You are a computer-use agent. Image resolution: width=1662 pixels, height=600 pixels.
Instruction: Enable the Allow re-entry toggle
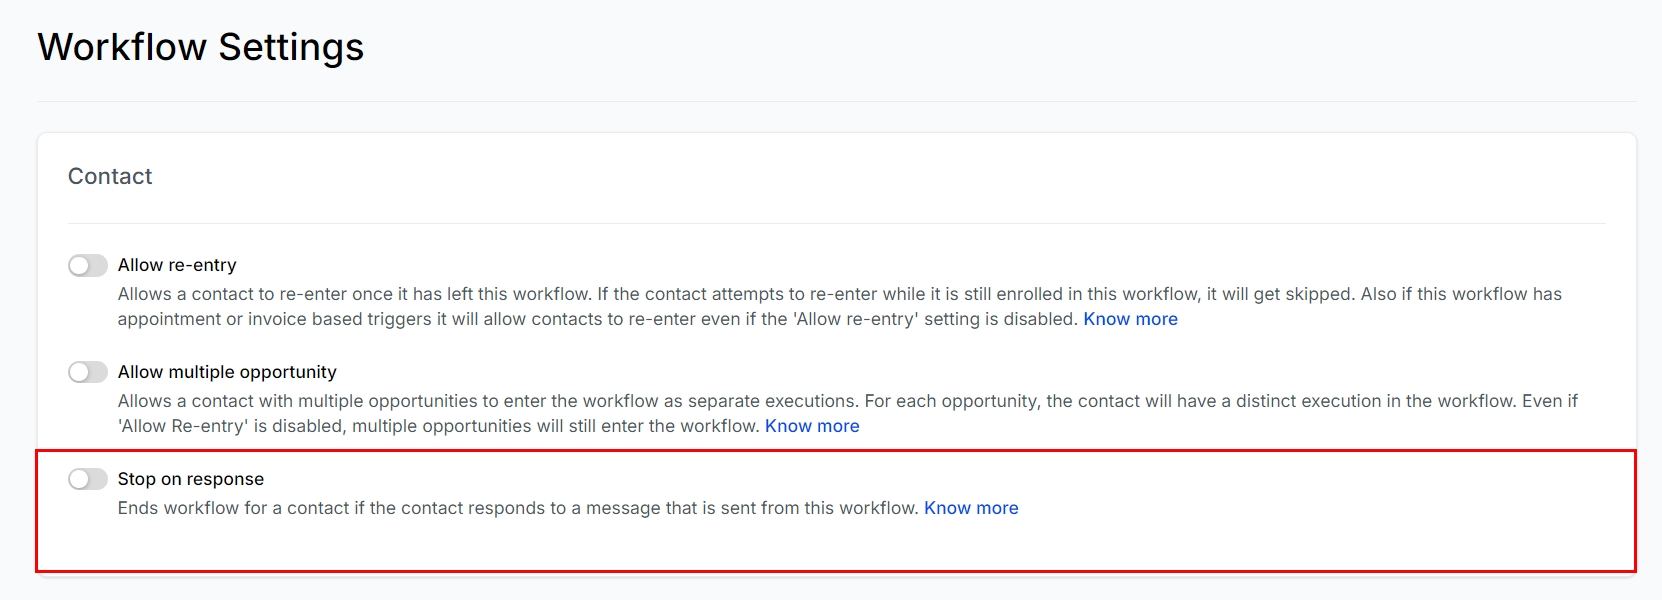[88, 265]
